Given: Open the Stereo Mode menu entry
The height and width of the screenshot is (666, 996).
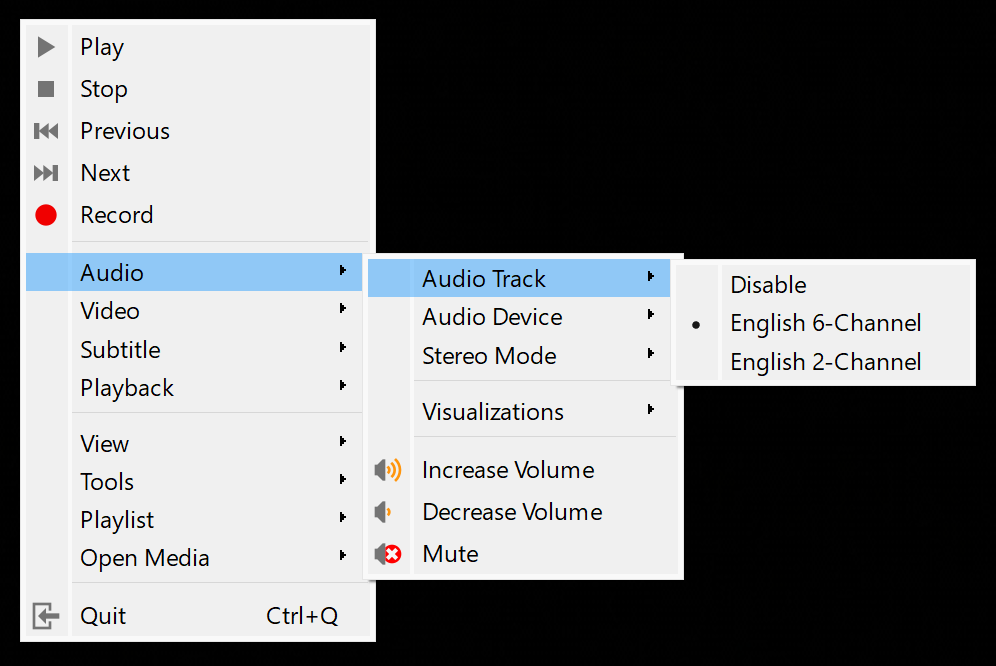Looking at the screenshot, I should coord(489,356).
